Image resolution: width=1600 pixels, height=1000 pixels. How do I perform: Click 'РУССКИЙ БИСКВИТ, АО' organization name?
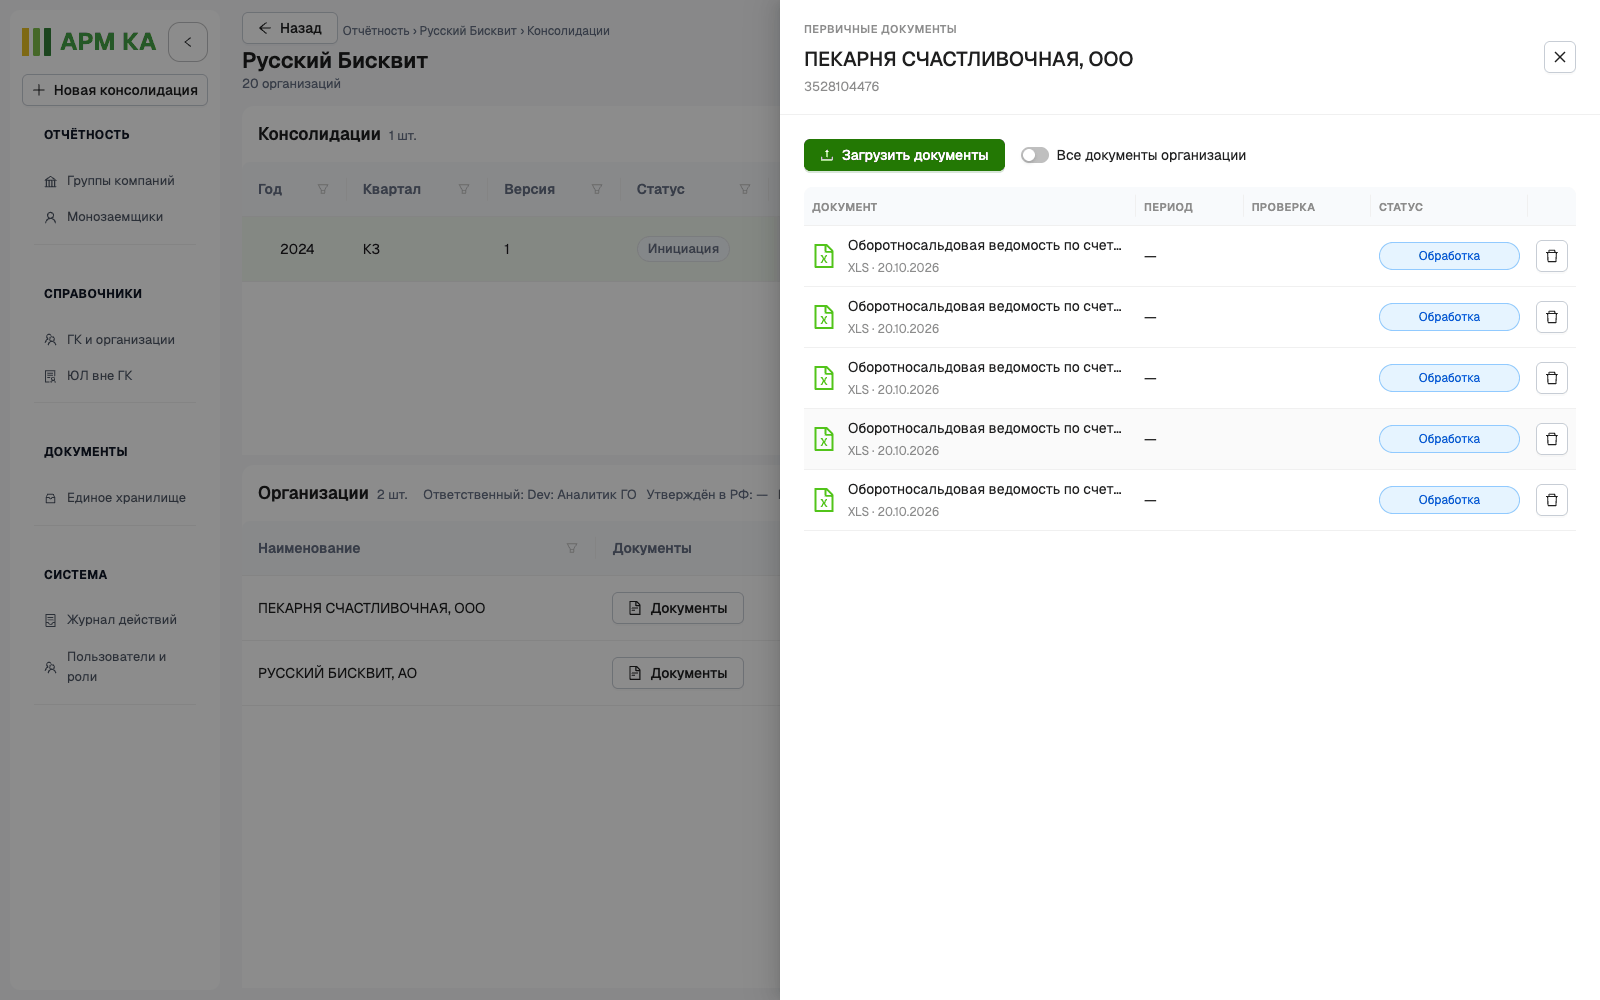[x=337, y=673]
